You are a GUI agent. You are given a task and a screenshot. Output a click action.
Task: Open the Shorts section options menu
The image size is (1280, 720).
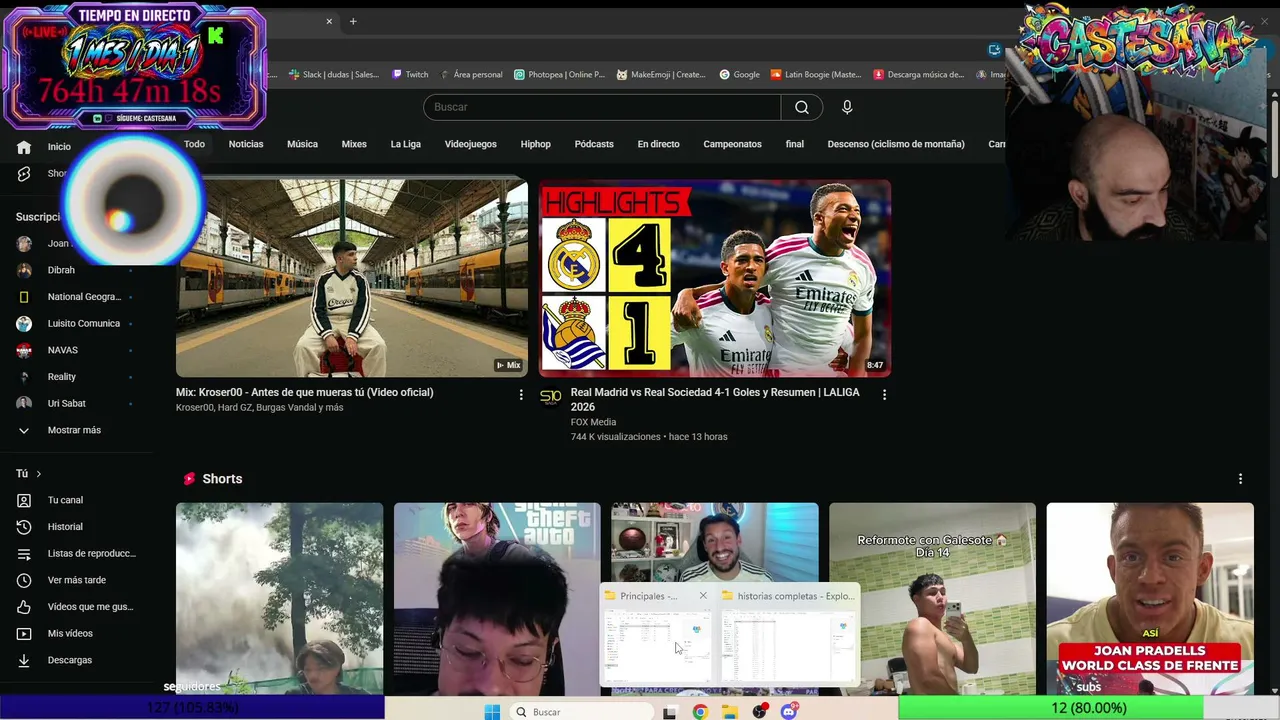(x=1240, y=479)
